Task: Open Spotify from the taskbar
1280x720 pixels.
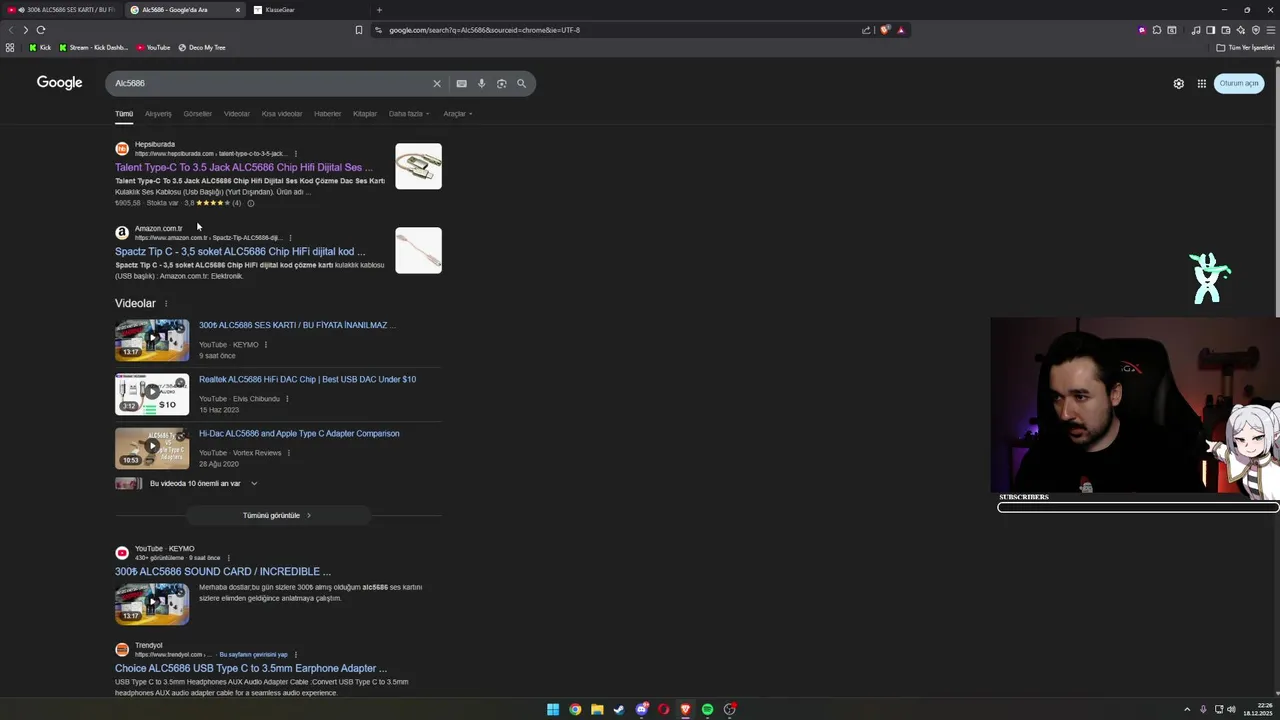Action: tap(707, 709)
